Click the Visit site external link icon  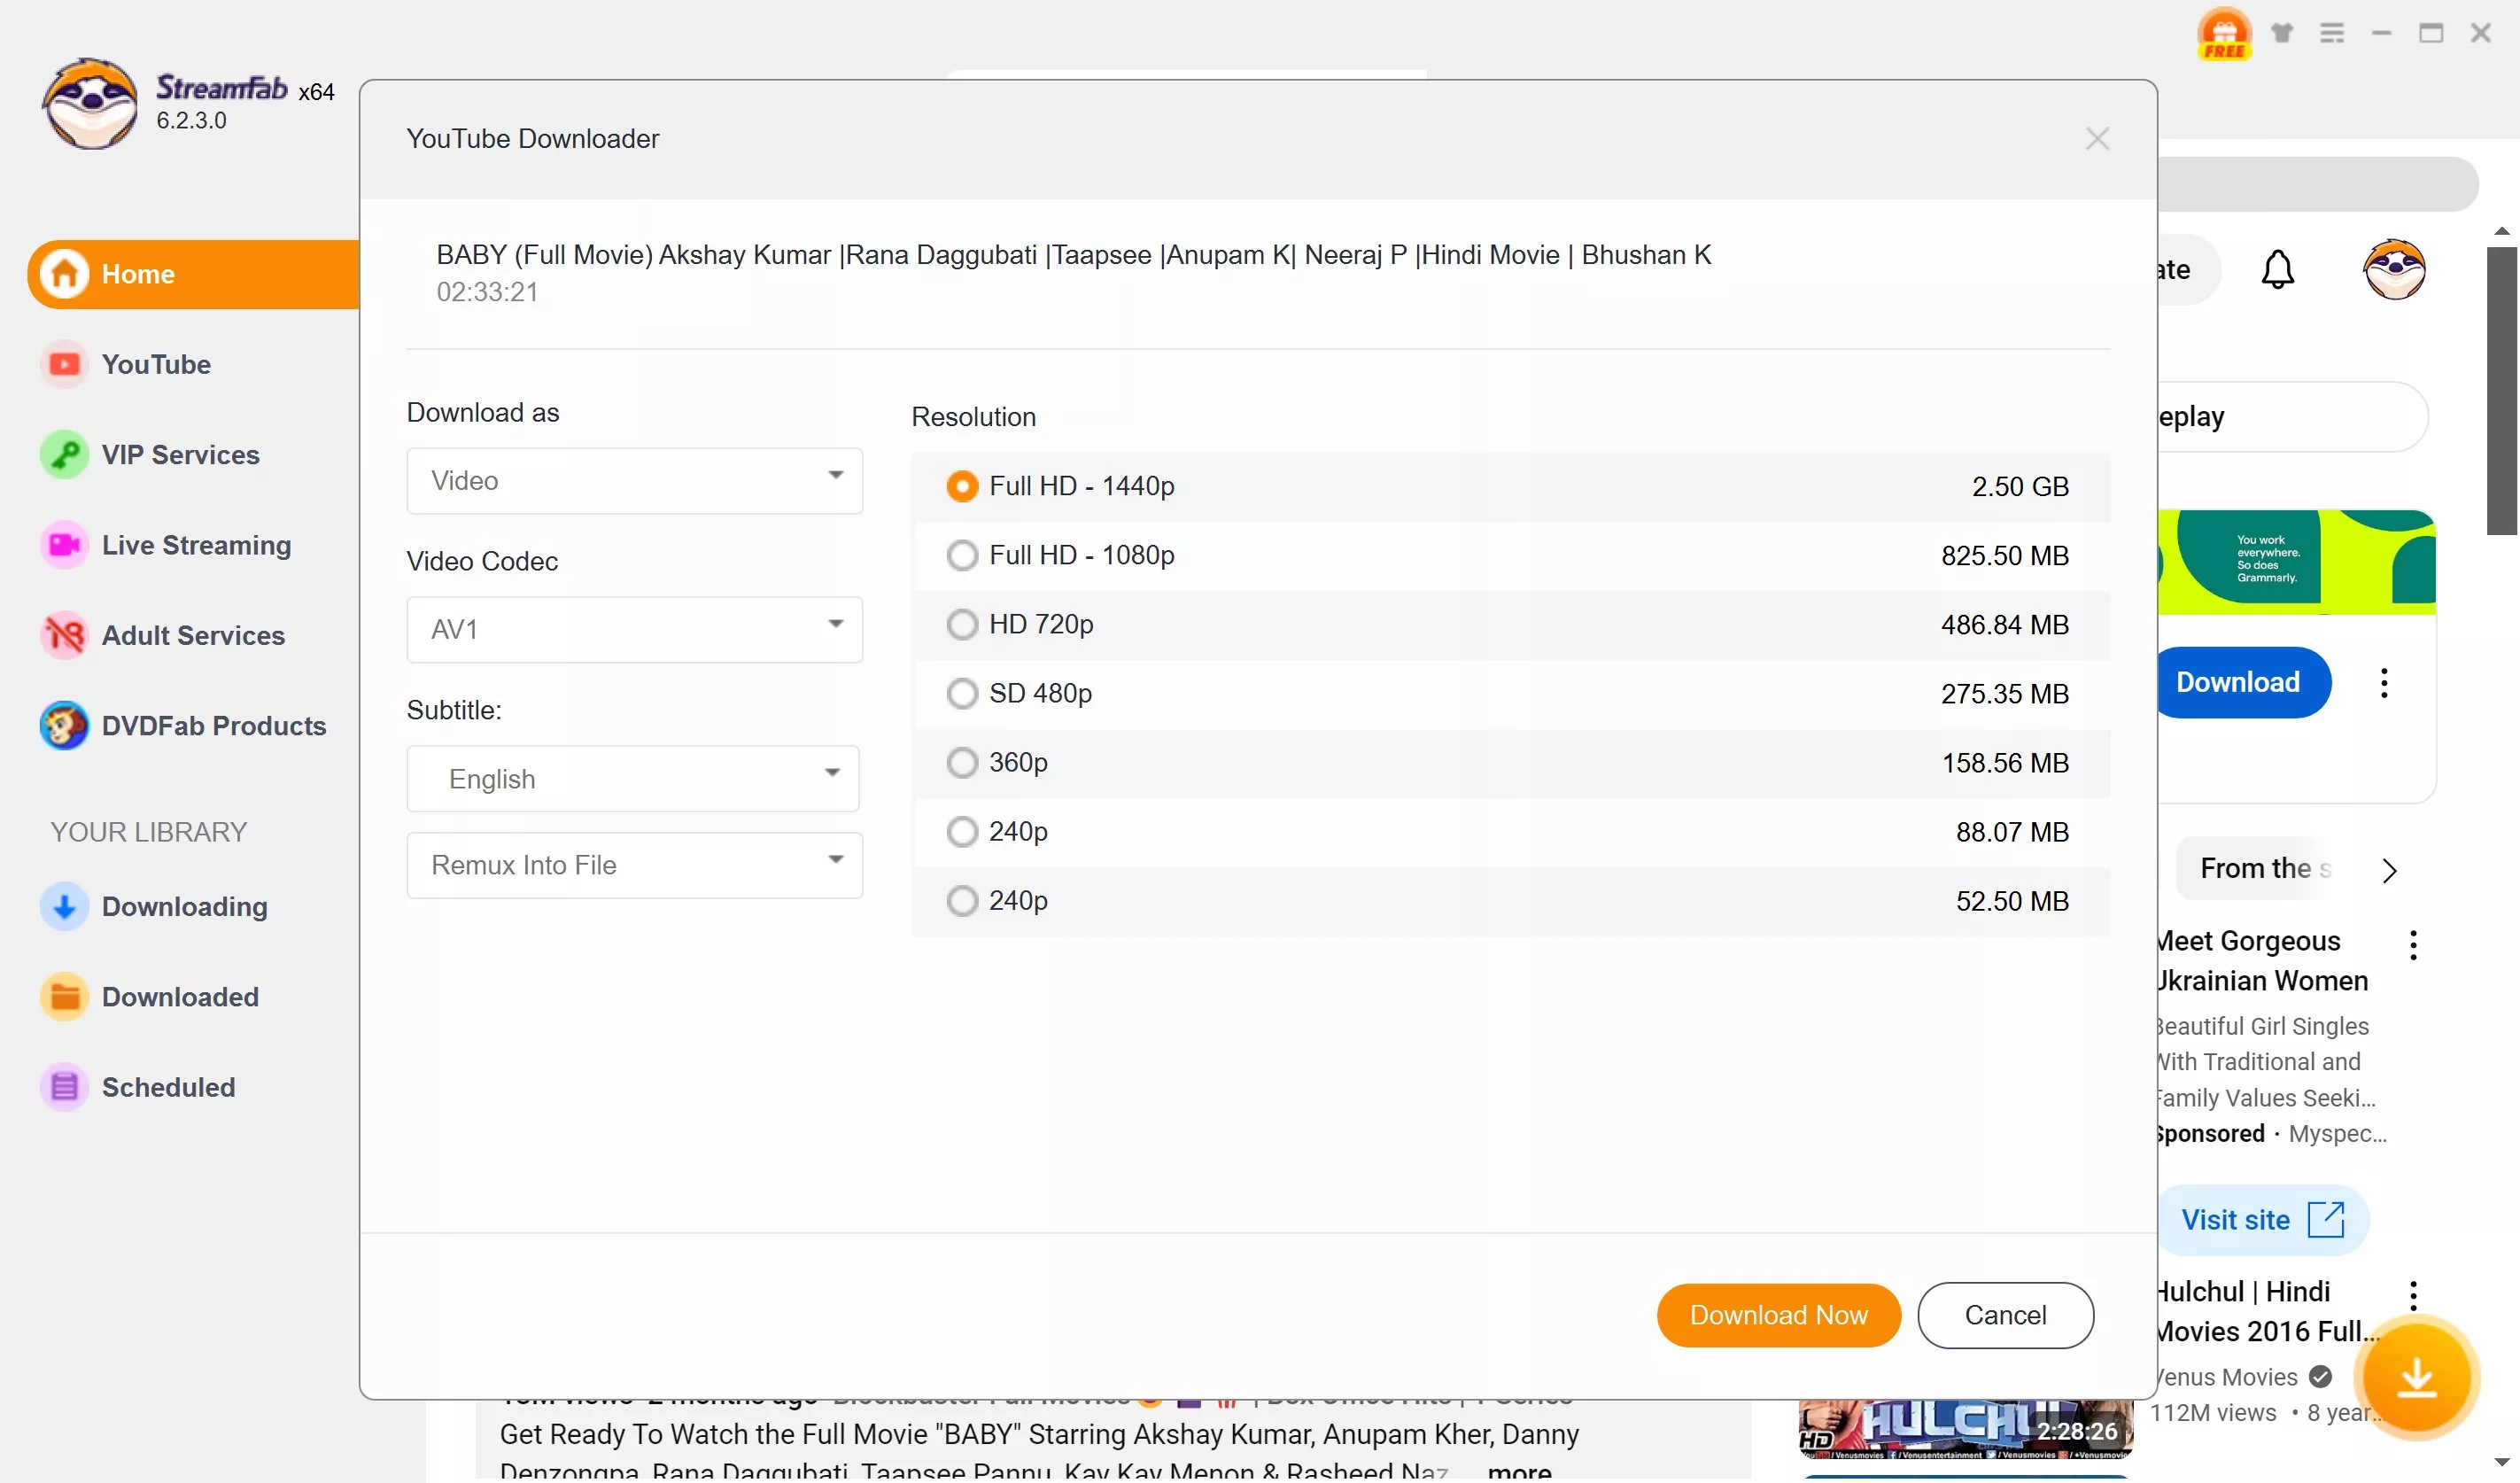click(2325, 1220)
